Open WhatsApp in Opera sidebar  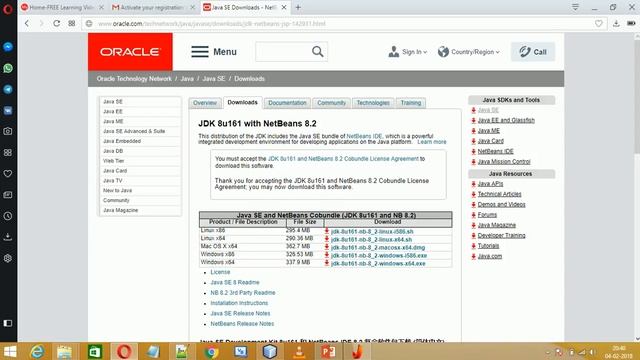pos(8,68)
